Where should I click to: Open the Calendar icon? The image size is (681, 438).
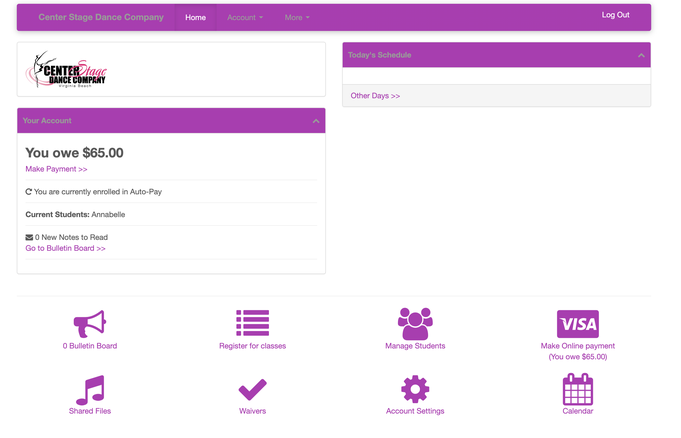pyautogui.click(x=578, y=389)
